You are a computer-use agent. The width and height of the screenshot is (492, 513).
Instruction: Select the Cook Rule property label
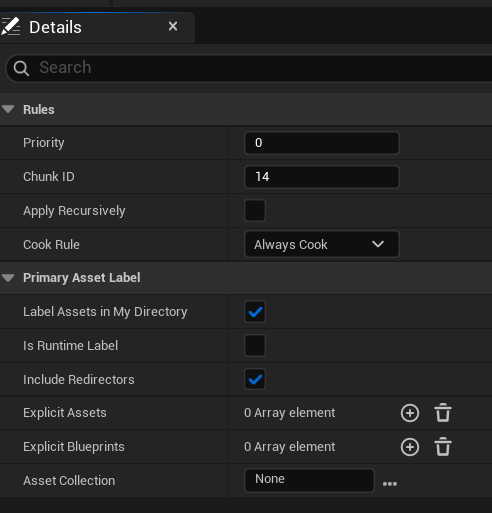coord(51,245)
